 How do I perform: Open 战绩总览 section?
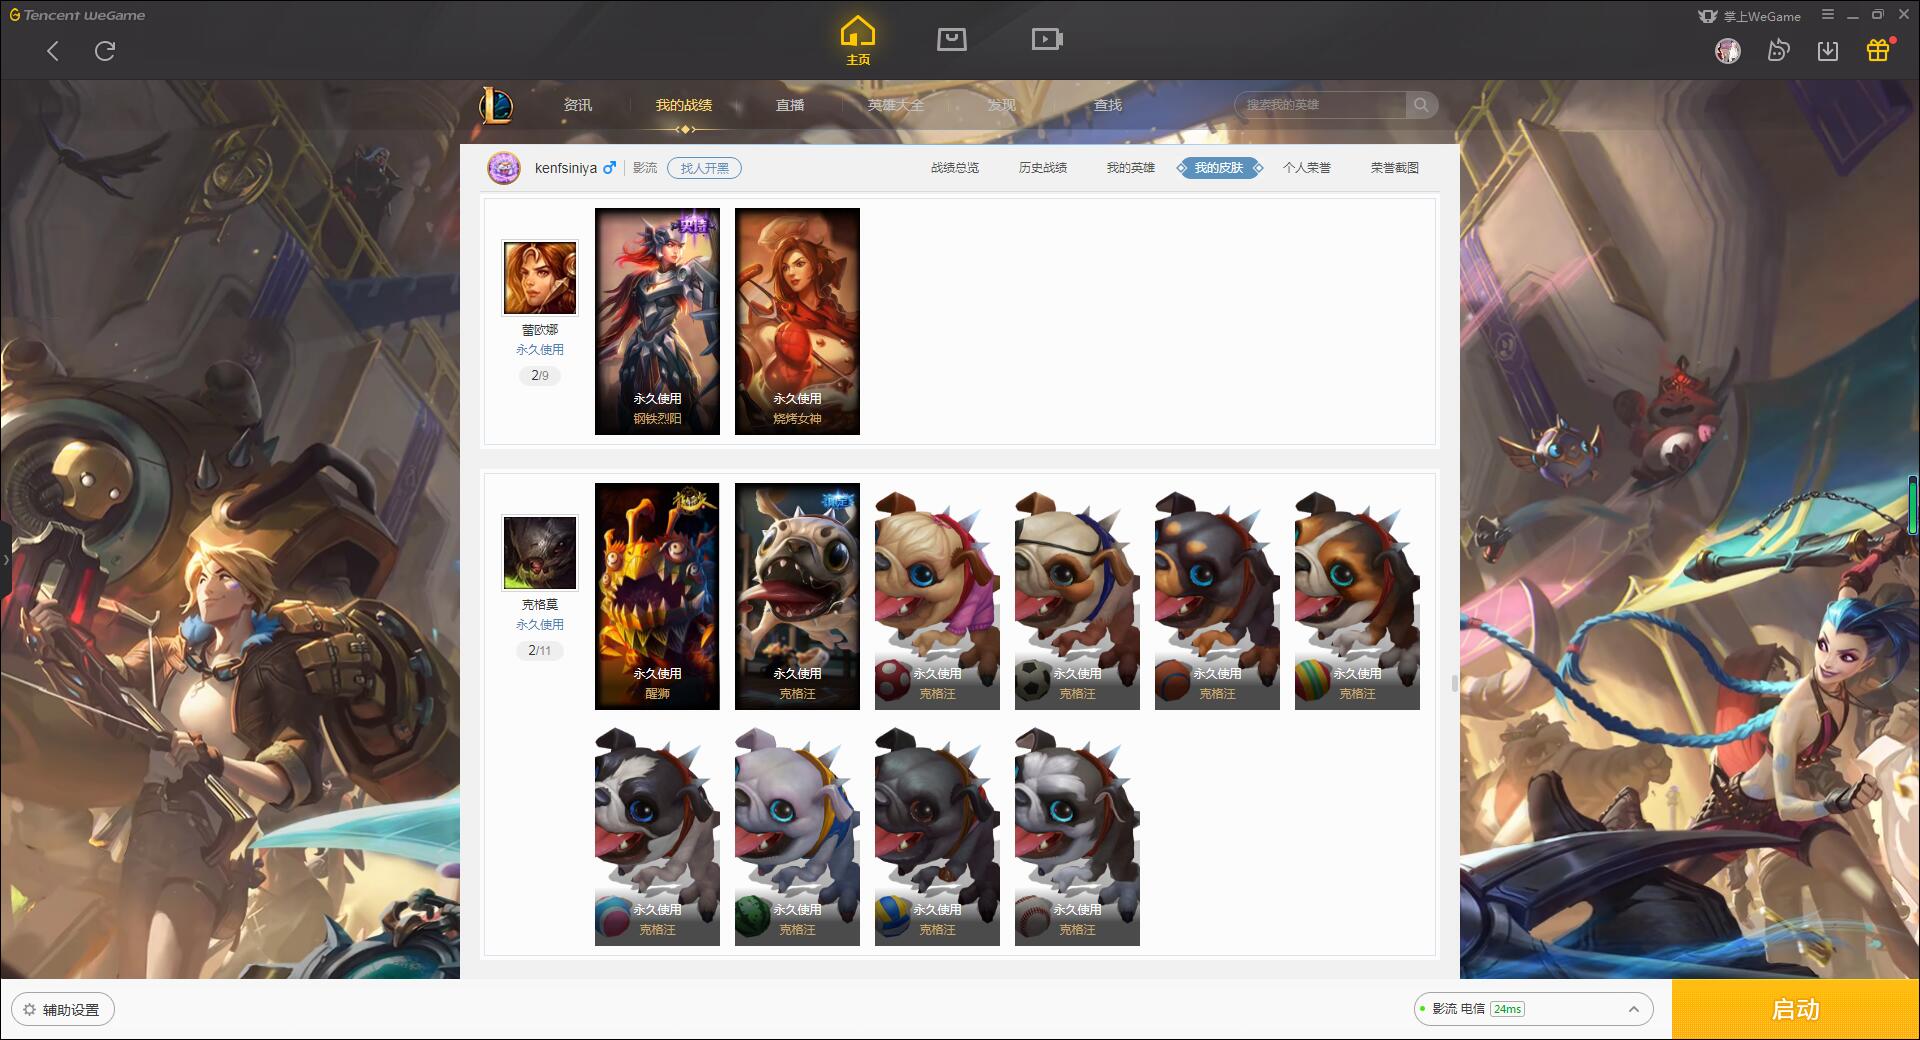[x=955, y=168]
